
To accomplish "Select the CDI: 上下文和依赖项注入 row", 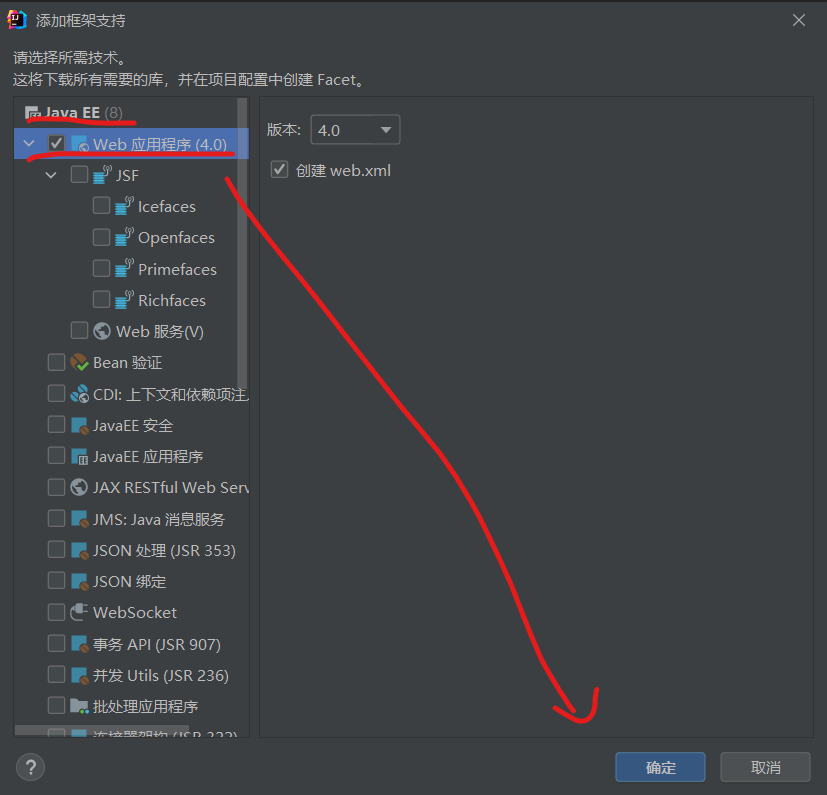I will [132, 394].
